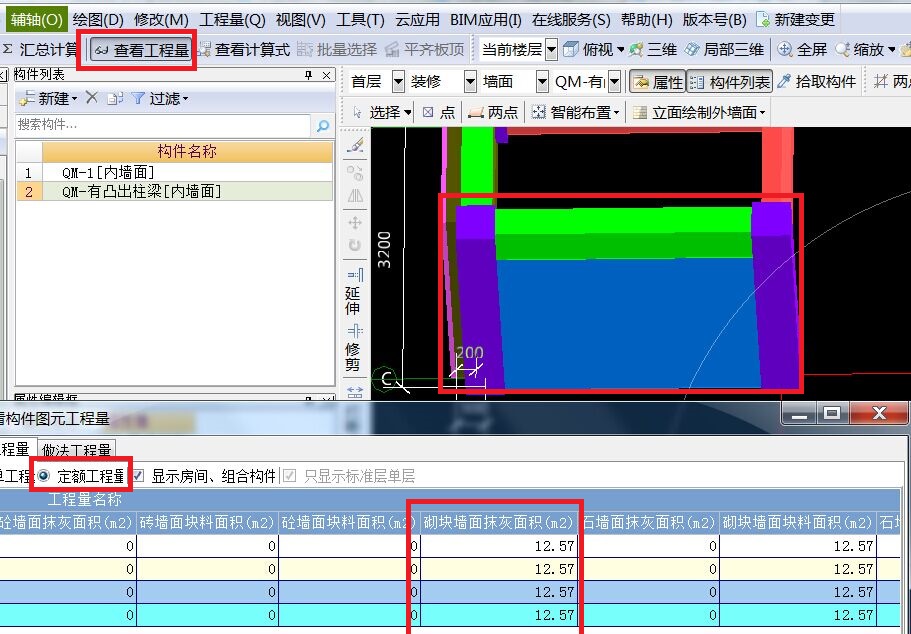The width and height of the screenshot is (911, 634).
Task: Click the move icon in vertical toolbar
Action: click(x=355, y=223)
